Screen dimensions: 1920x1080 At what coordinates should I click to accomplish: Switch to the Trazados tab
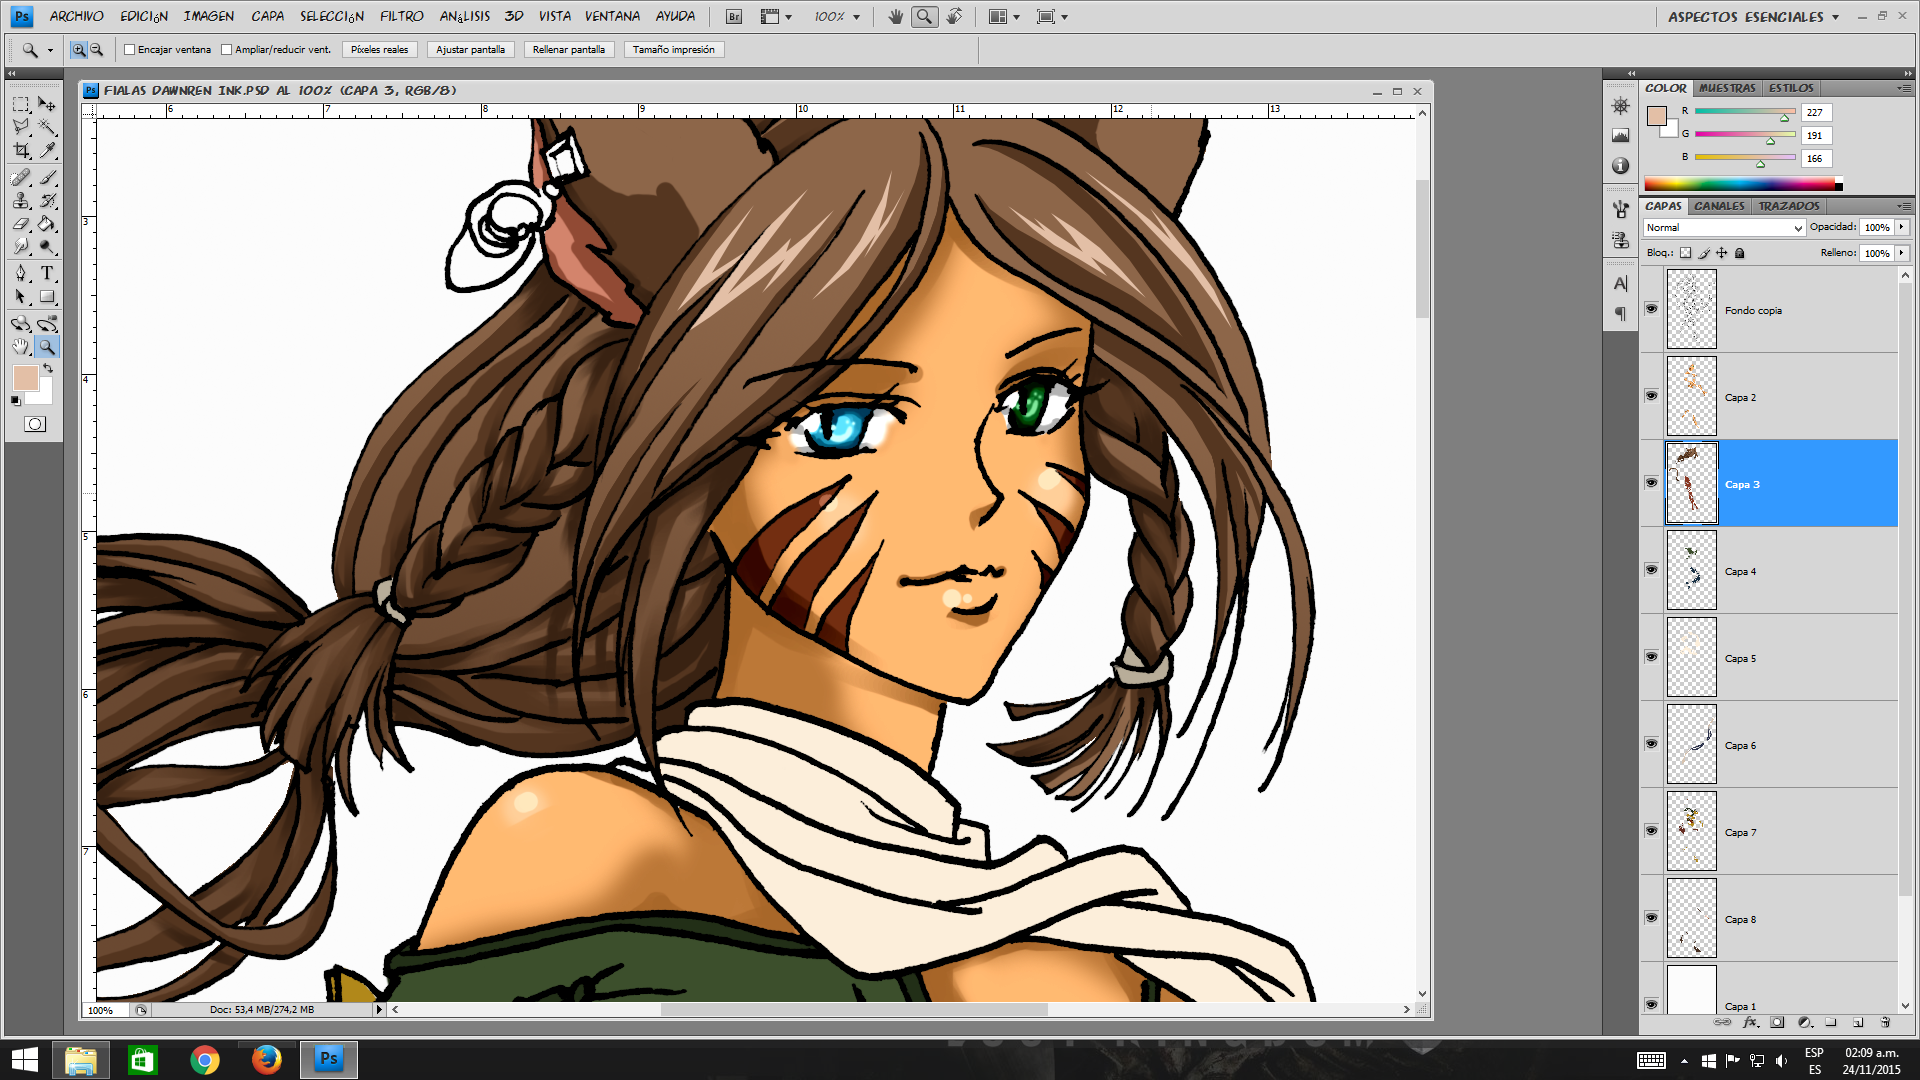point(1789,206)
